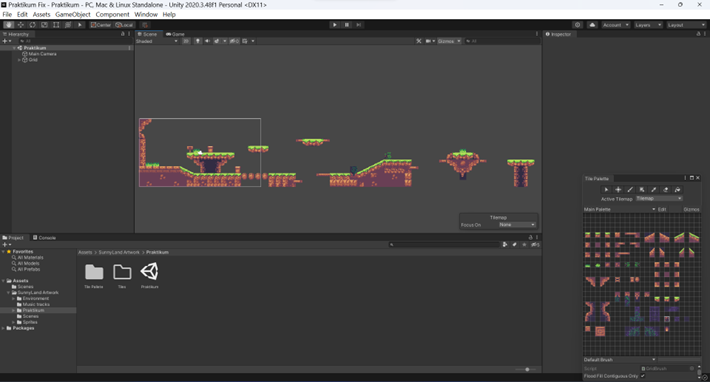Click the Edit button in Tile Palette
This screenshot has height=382, width=710.
662,209
